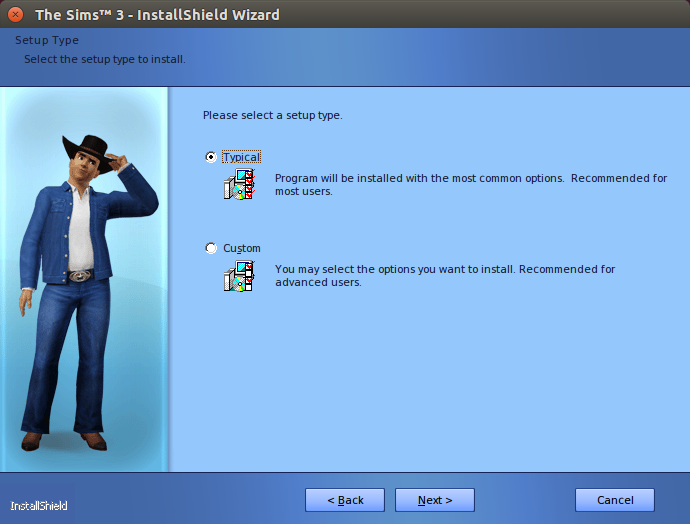Click the window title 'The Sims 3 - InstallShield Wizard'
The width and height of the screenshot is (690, 524).
click(157, 15)
